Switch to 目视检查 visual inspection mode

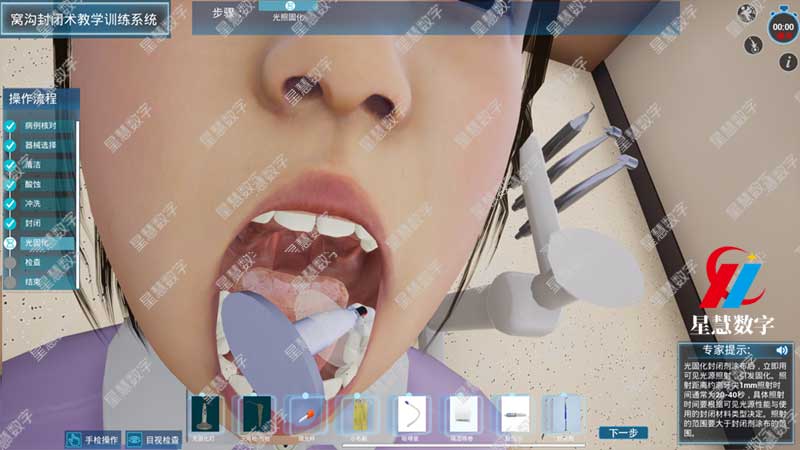153,439
